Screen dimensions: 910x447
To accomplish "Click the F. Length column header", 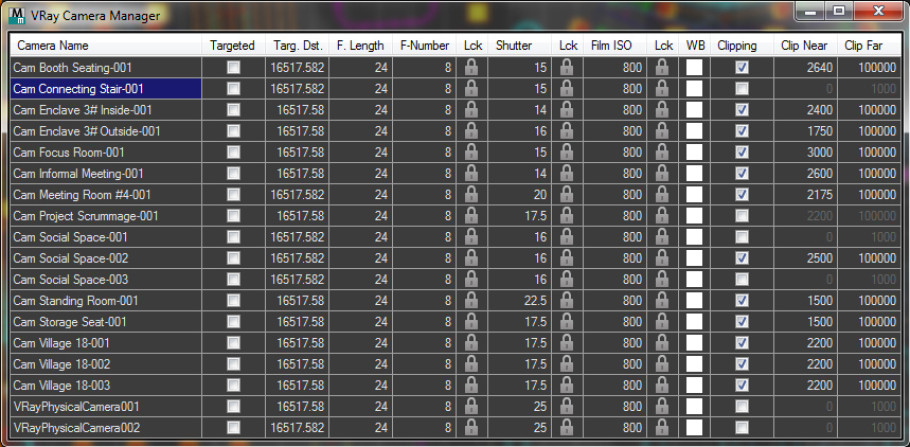I will pyautogui.click(x=360, y=45).
